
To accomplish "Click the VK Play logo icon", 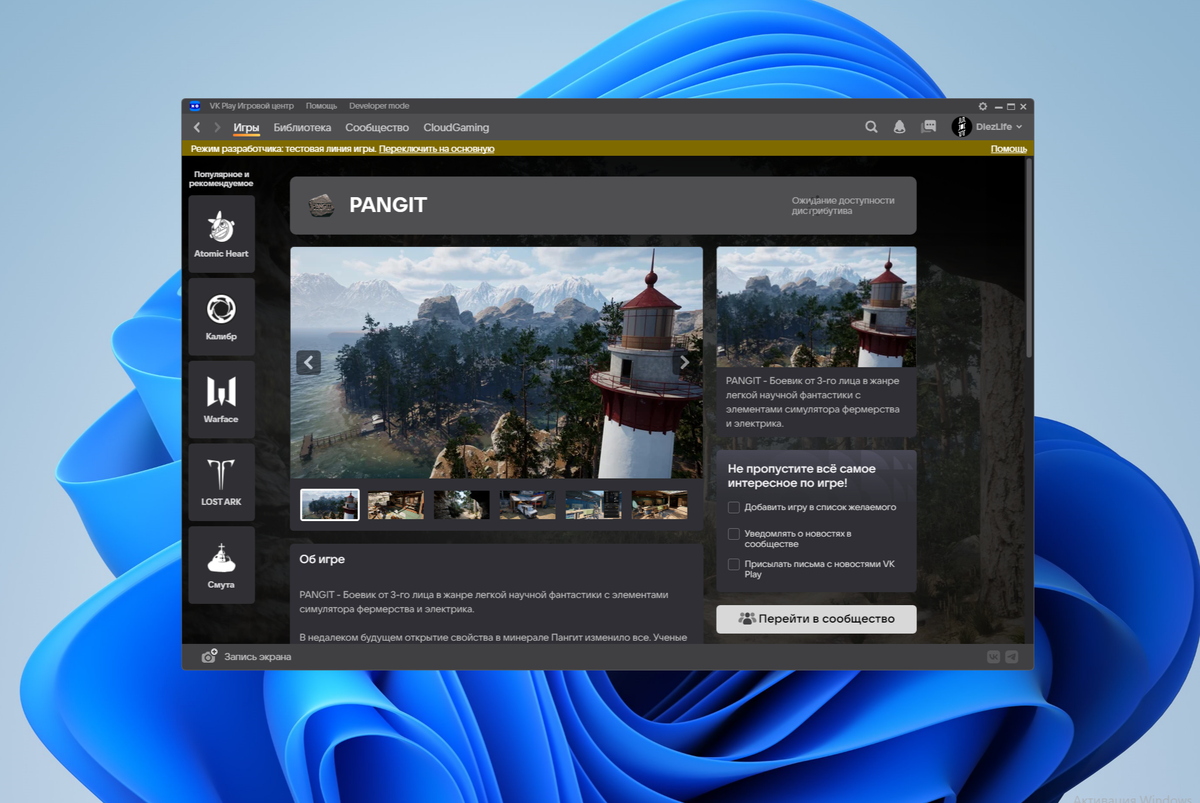I will tap(195, 106).
